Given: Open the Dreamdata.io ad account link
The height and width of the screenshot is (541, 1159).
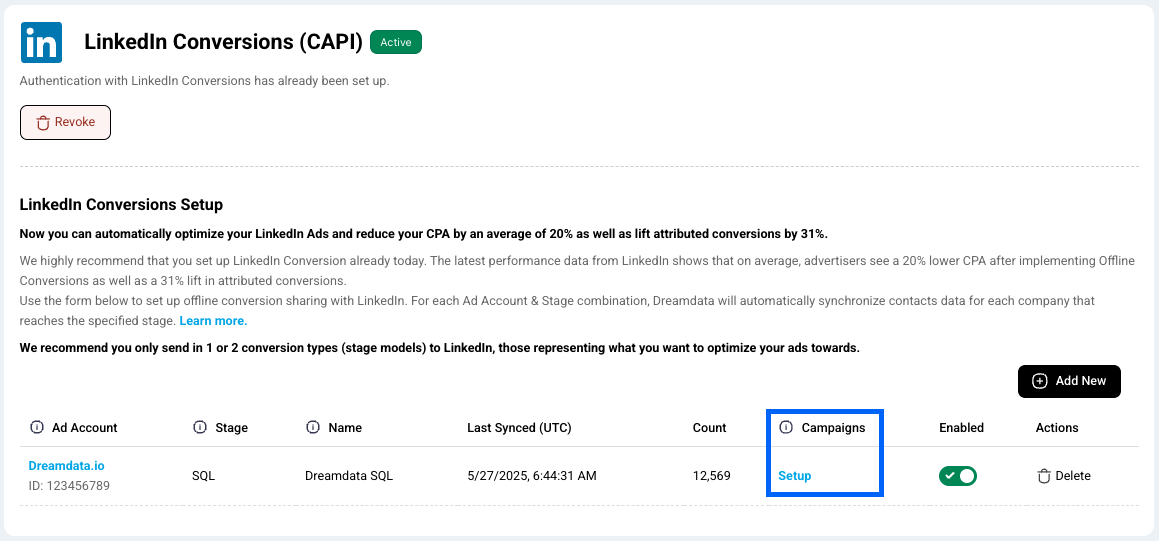Looking at the screenshot, I should pyautogui.click(x=67, y=466).
